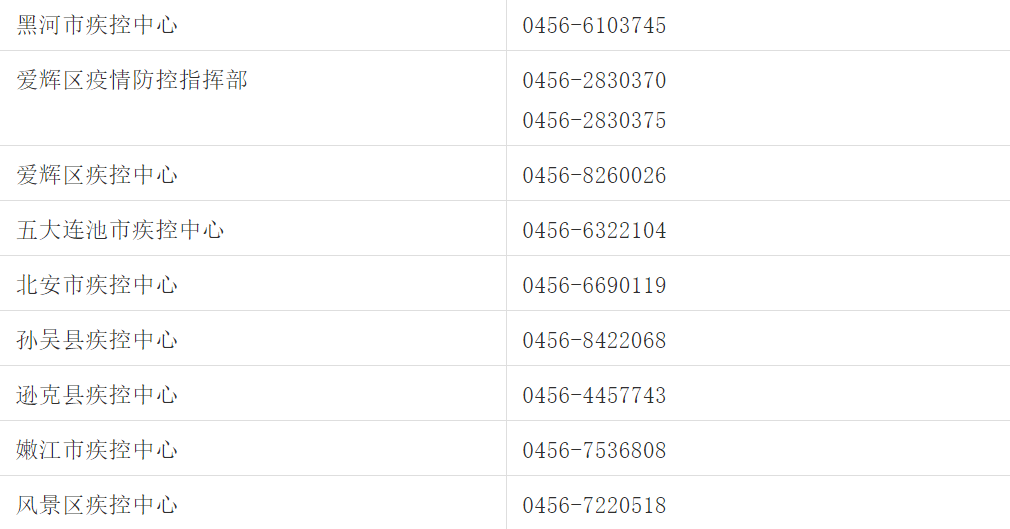The image size is (1010, 529).
Task: Select phone number 0456-8422068
Action: (594, 341)
